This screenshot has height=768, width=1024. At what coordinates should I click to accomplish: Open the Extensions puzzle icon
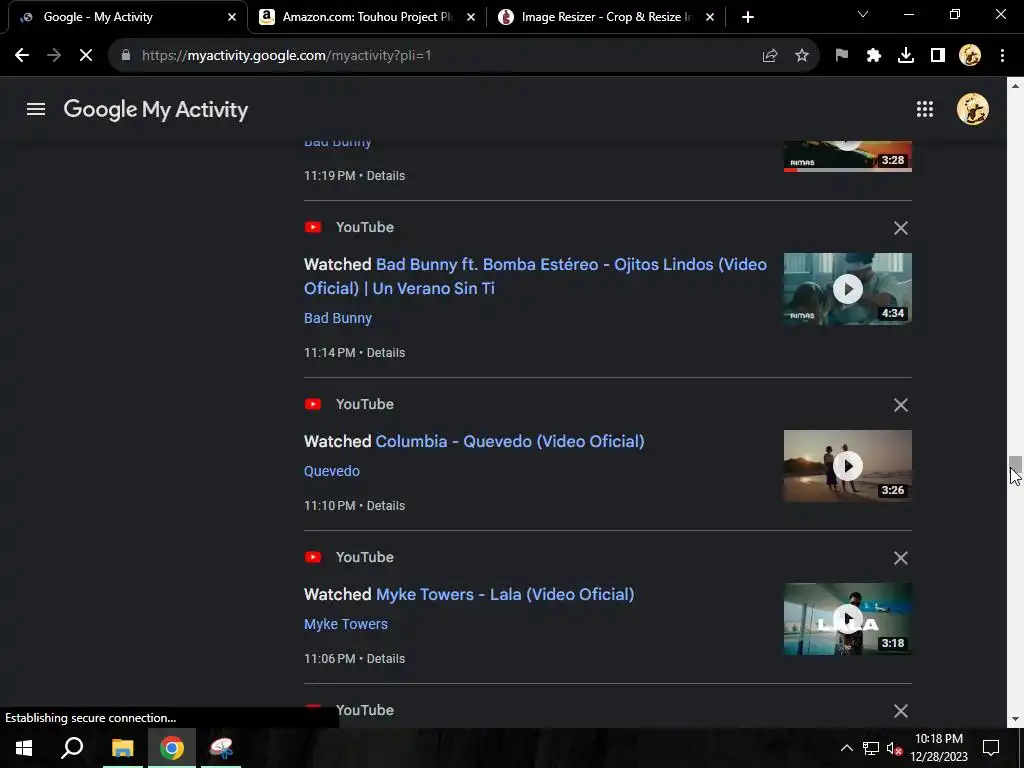click(874, 56)
